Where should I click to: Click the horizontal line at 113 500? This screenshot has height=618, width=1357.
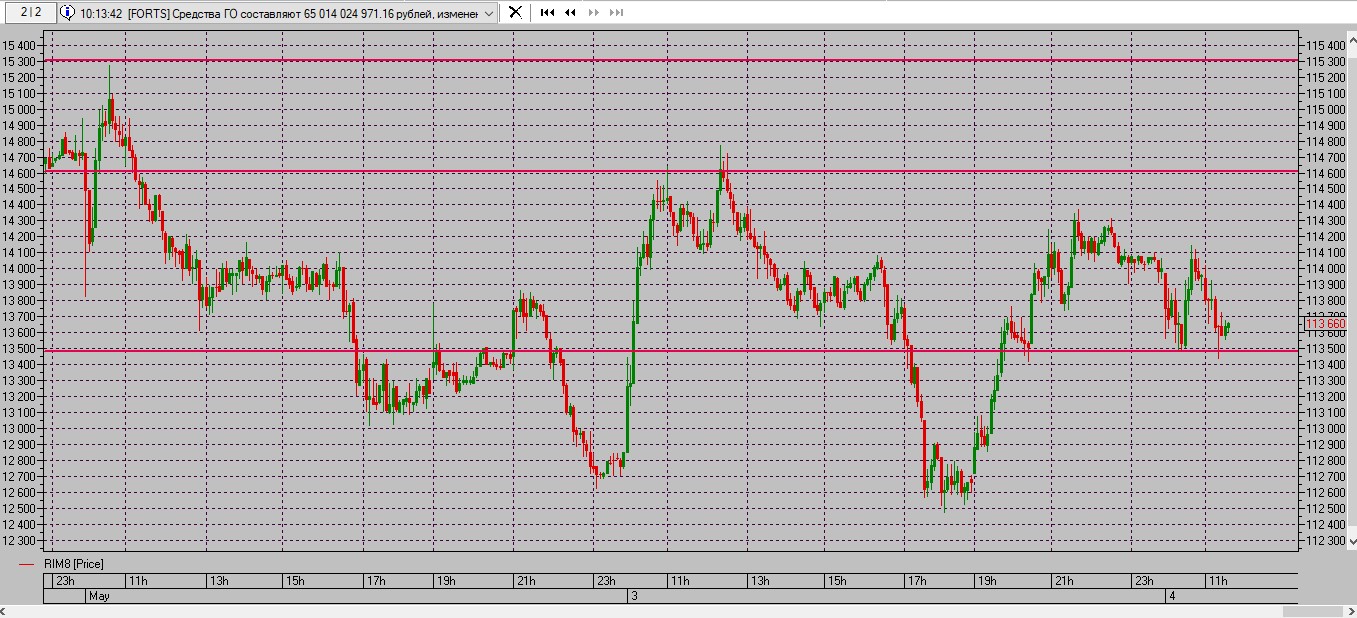click(x=670, y=350)
